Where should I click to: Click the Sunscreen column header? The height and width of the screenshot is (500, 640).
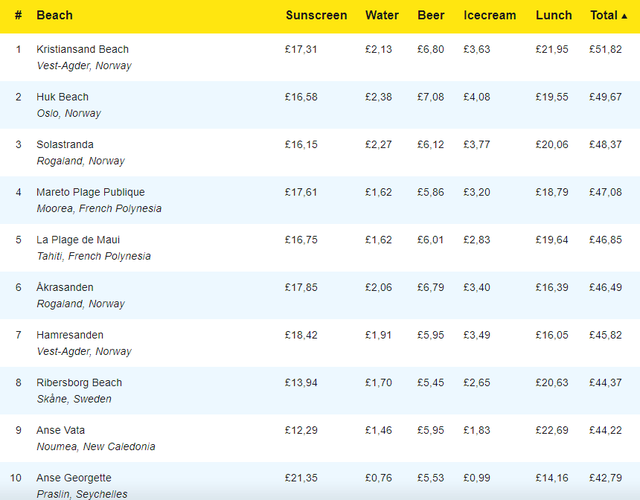tap(316, 15)
